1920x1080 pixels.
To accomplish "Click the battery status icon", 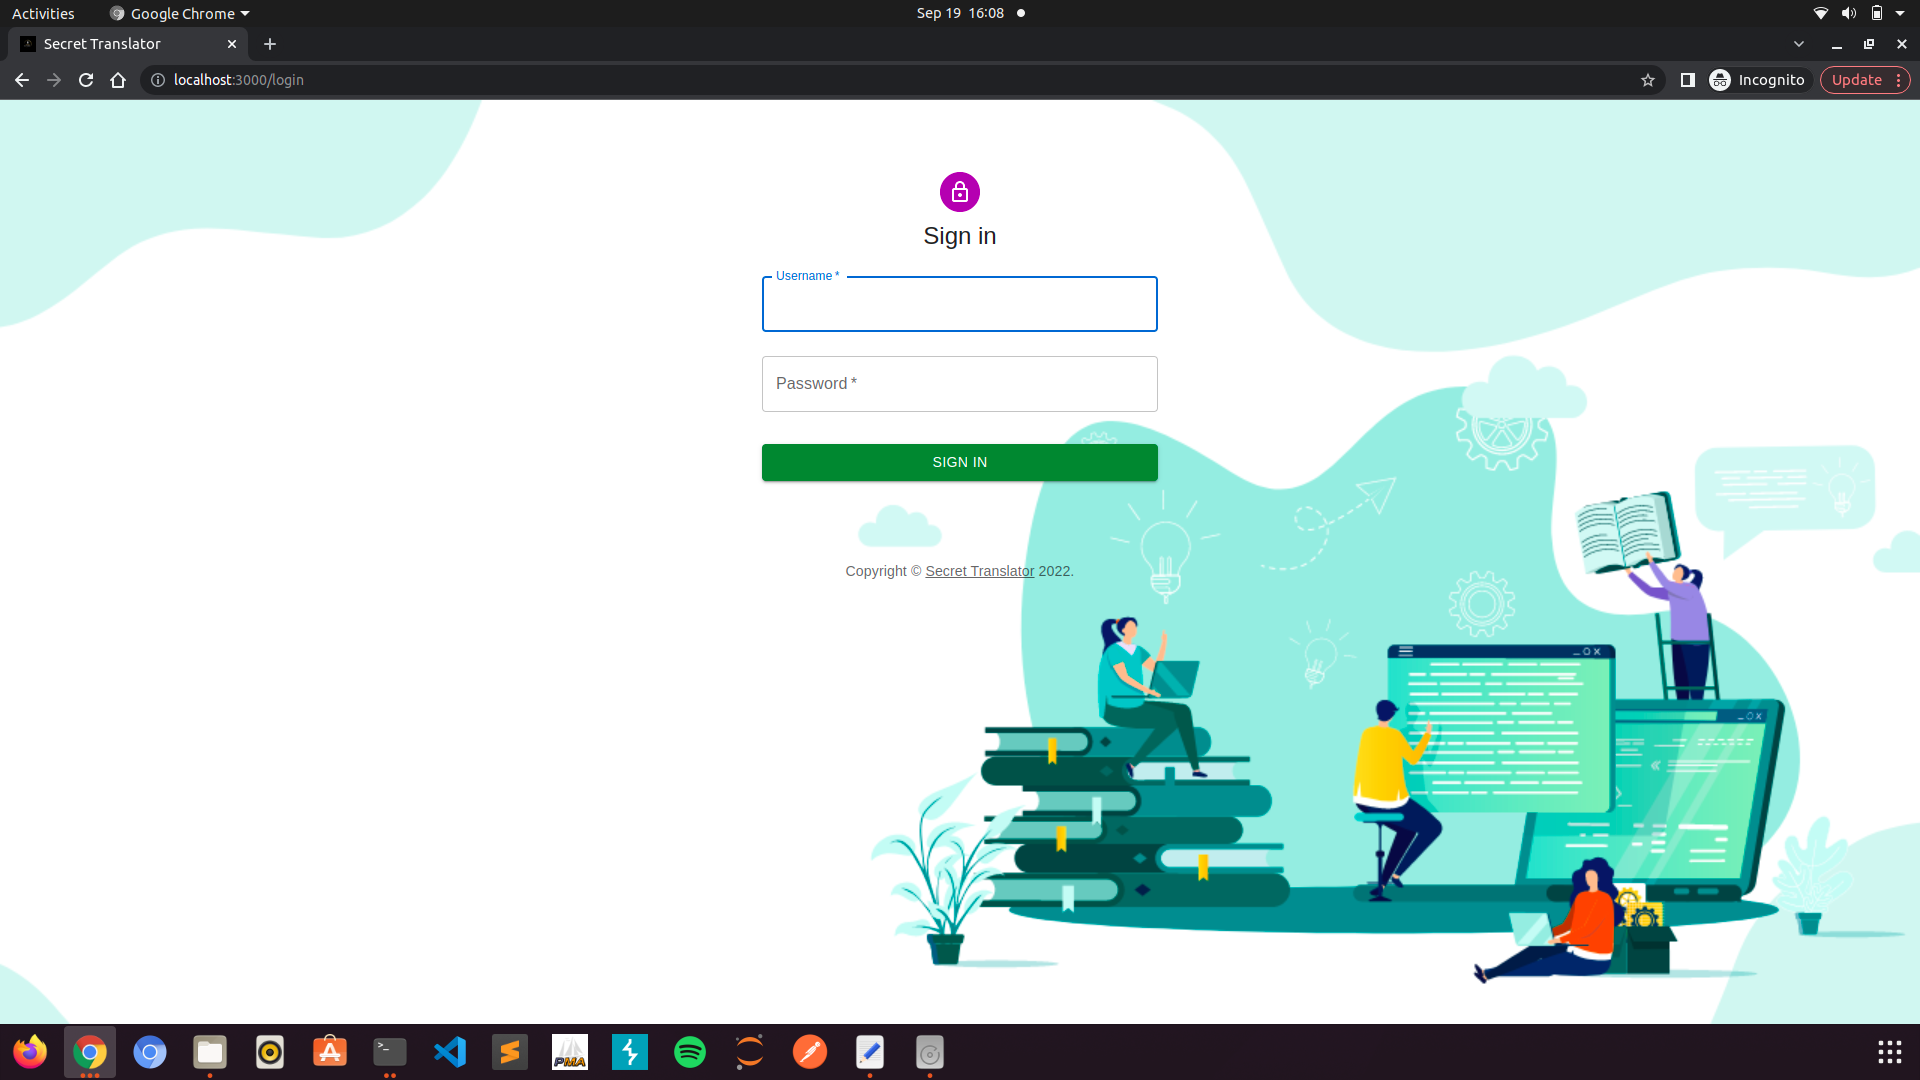I will [x=1877, y=13].
